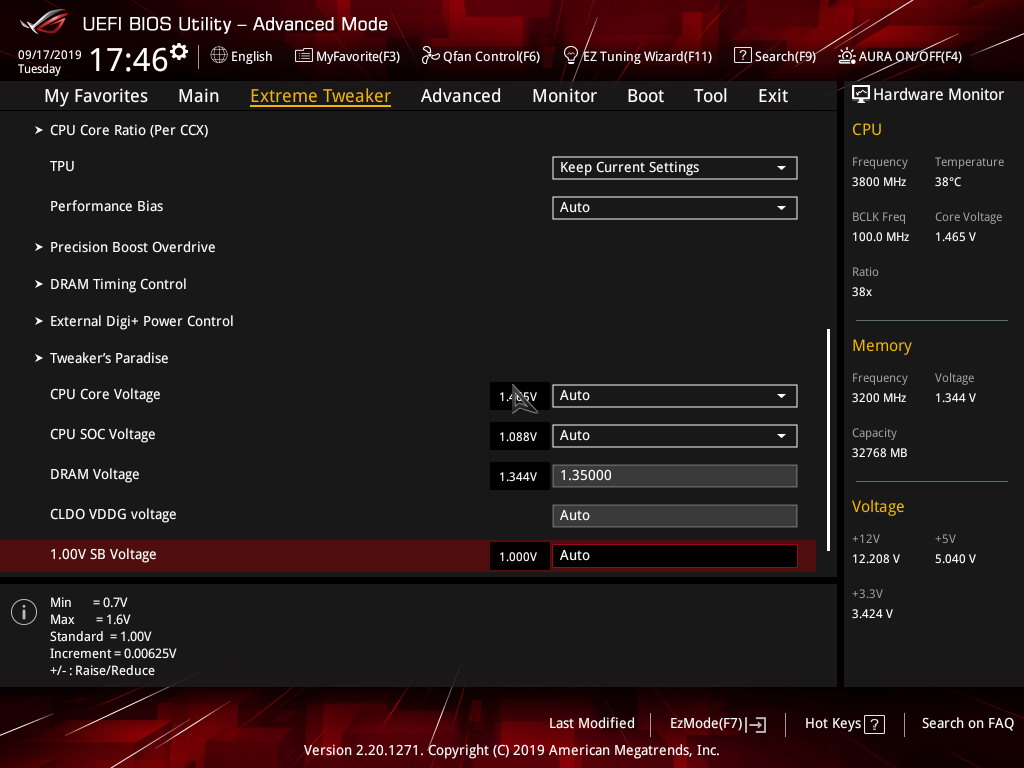Screen dimensions: 1024x768
Task: Click the Search question mark icon
Action: (x=742, y=55)
